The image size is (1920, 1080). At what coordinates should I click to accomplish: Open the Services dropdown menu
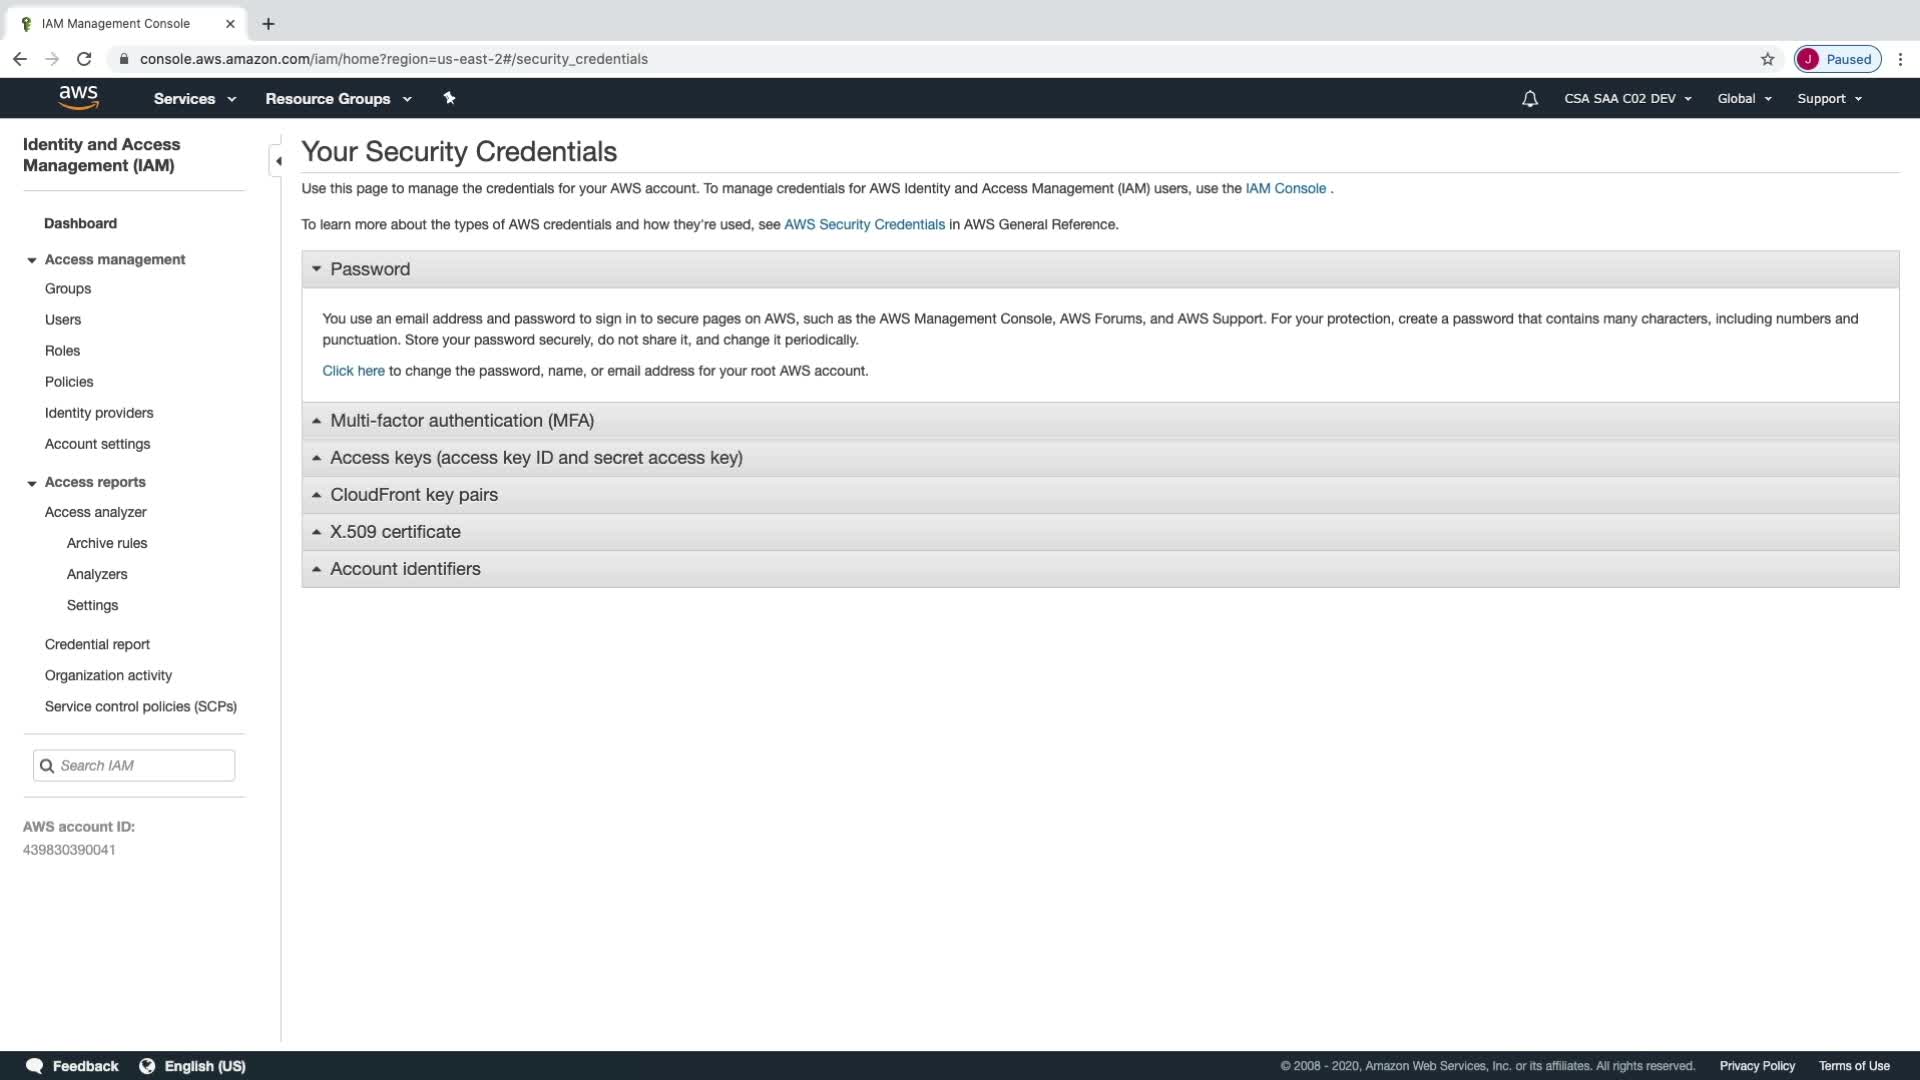click(194, 99)
